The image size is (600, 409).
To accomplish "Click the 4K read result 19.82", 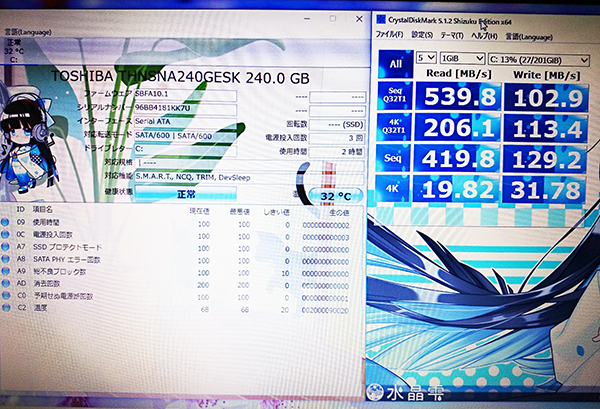I will tap(455, 189).
